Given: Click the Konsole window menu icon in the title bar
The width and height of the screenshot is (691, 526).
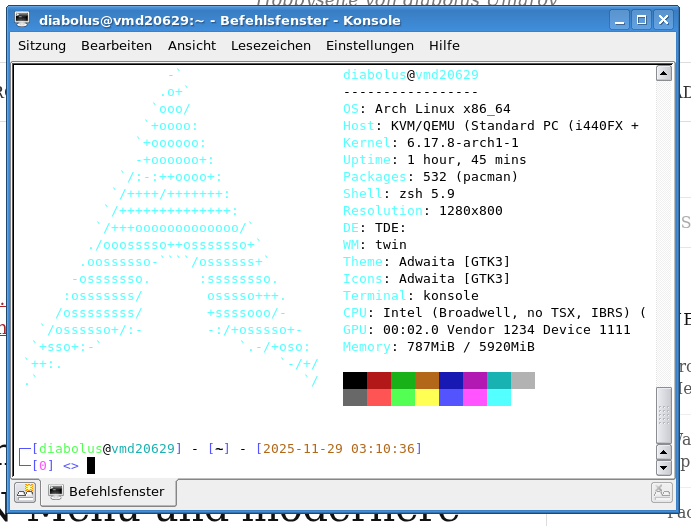Looking at the screenshot, I should click(x=22, y=19).
